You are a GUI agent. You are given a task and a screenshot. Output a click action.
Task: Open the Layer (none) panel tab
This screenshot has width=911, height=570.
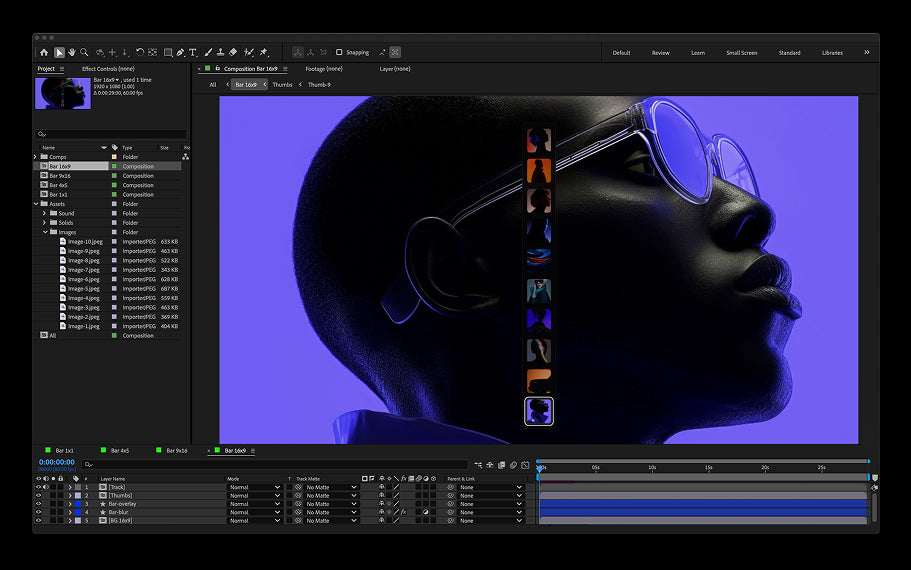395,69
